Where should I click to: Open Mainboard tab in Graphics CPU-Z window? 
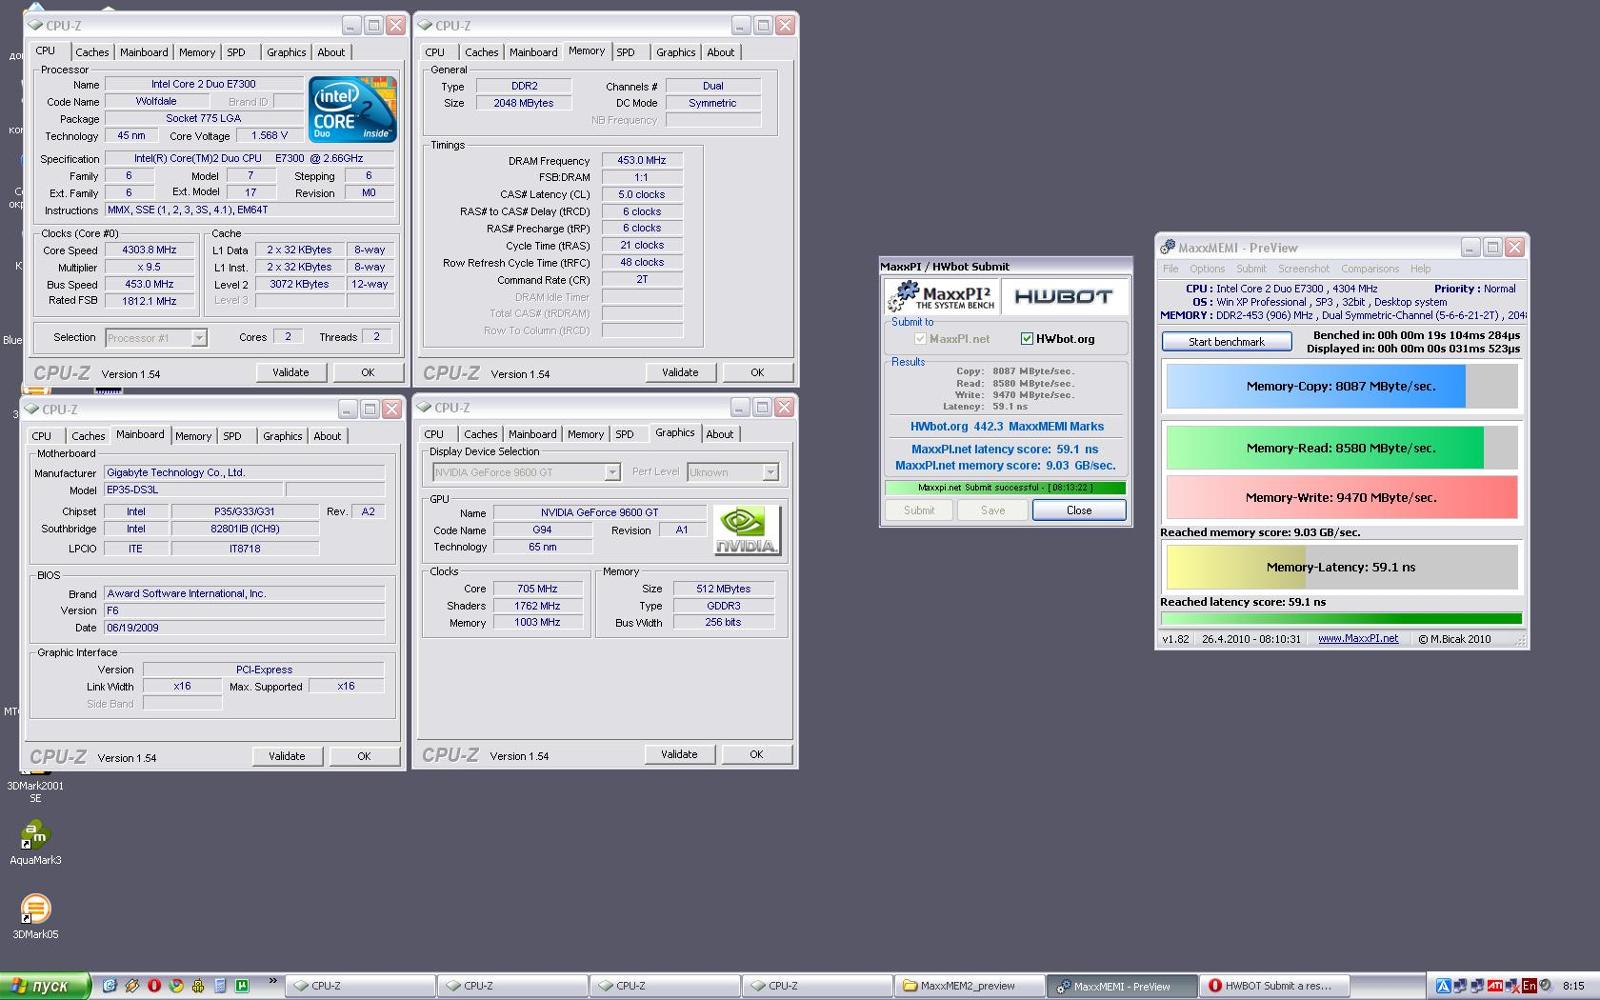click(x=532, y=434)
